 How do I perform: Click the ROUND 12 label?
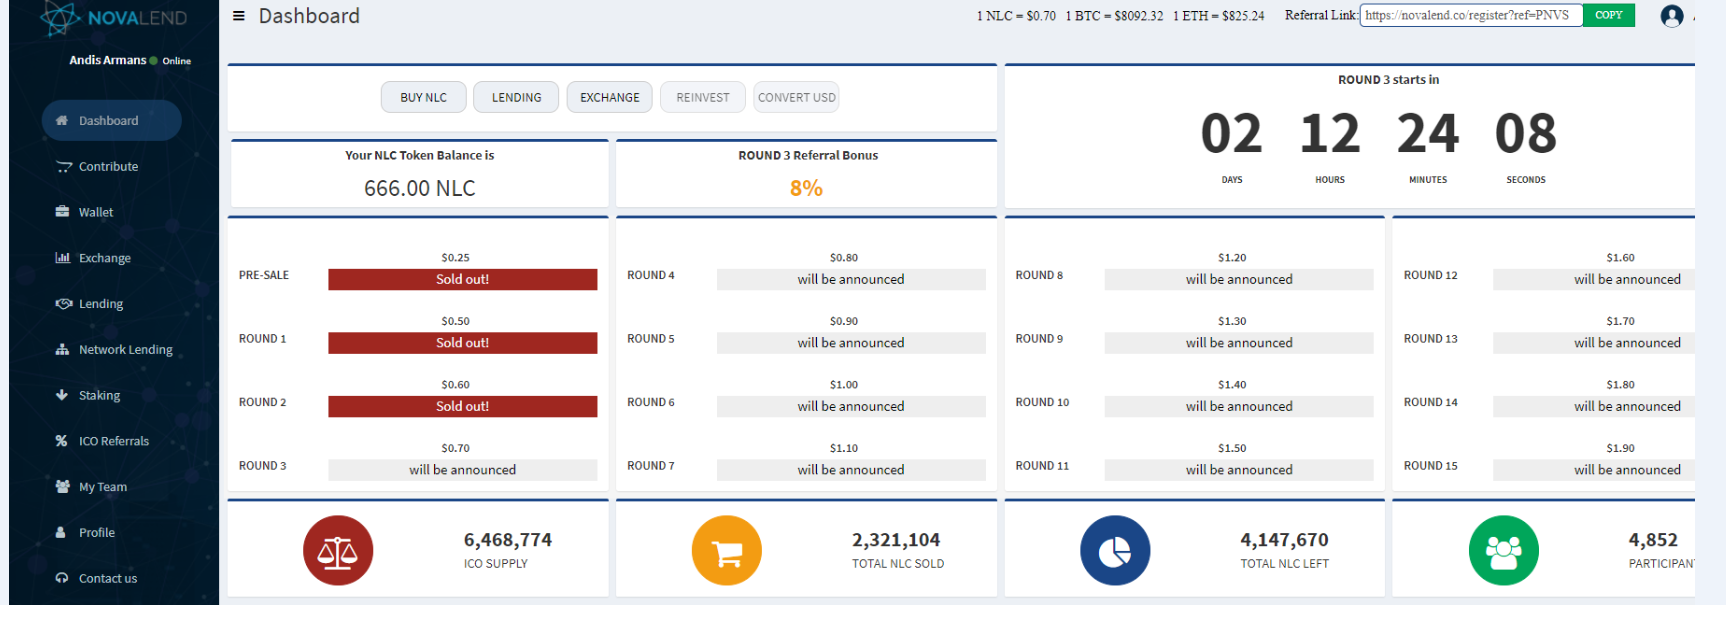[x=1430, y=275]
